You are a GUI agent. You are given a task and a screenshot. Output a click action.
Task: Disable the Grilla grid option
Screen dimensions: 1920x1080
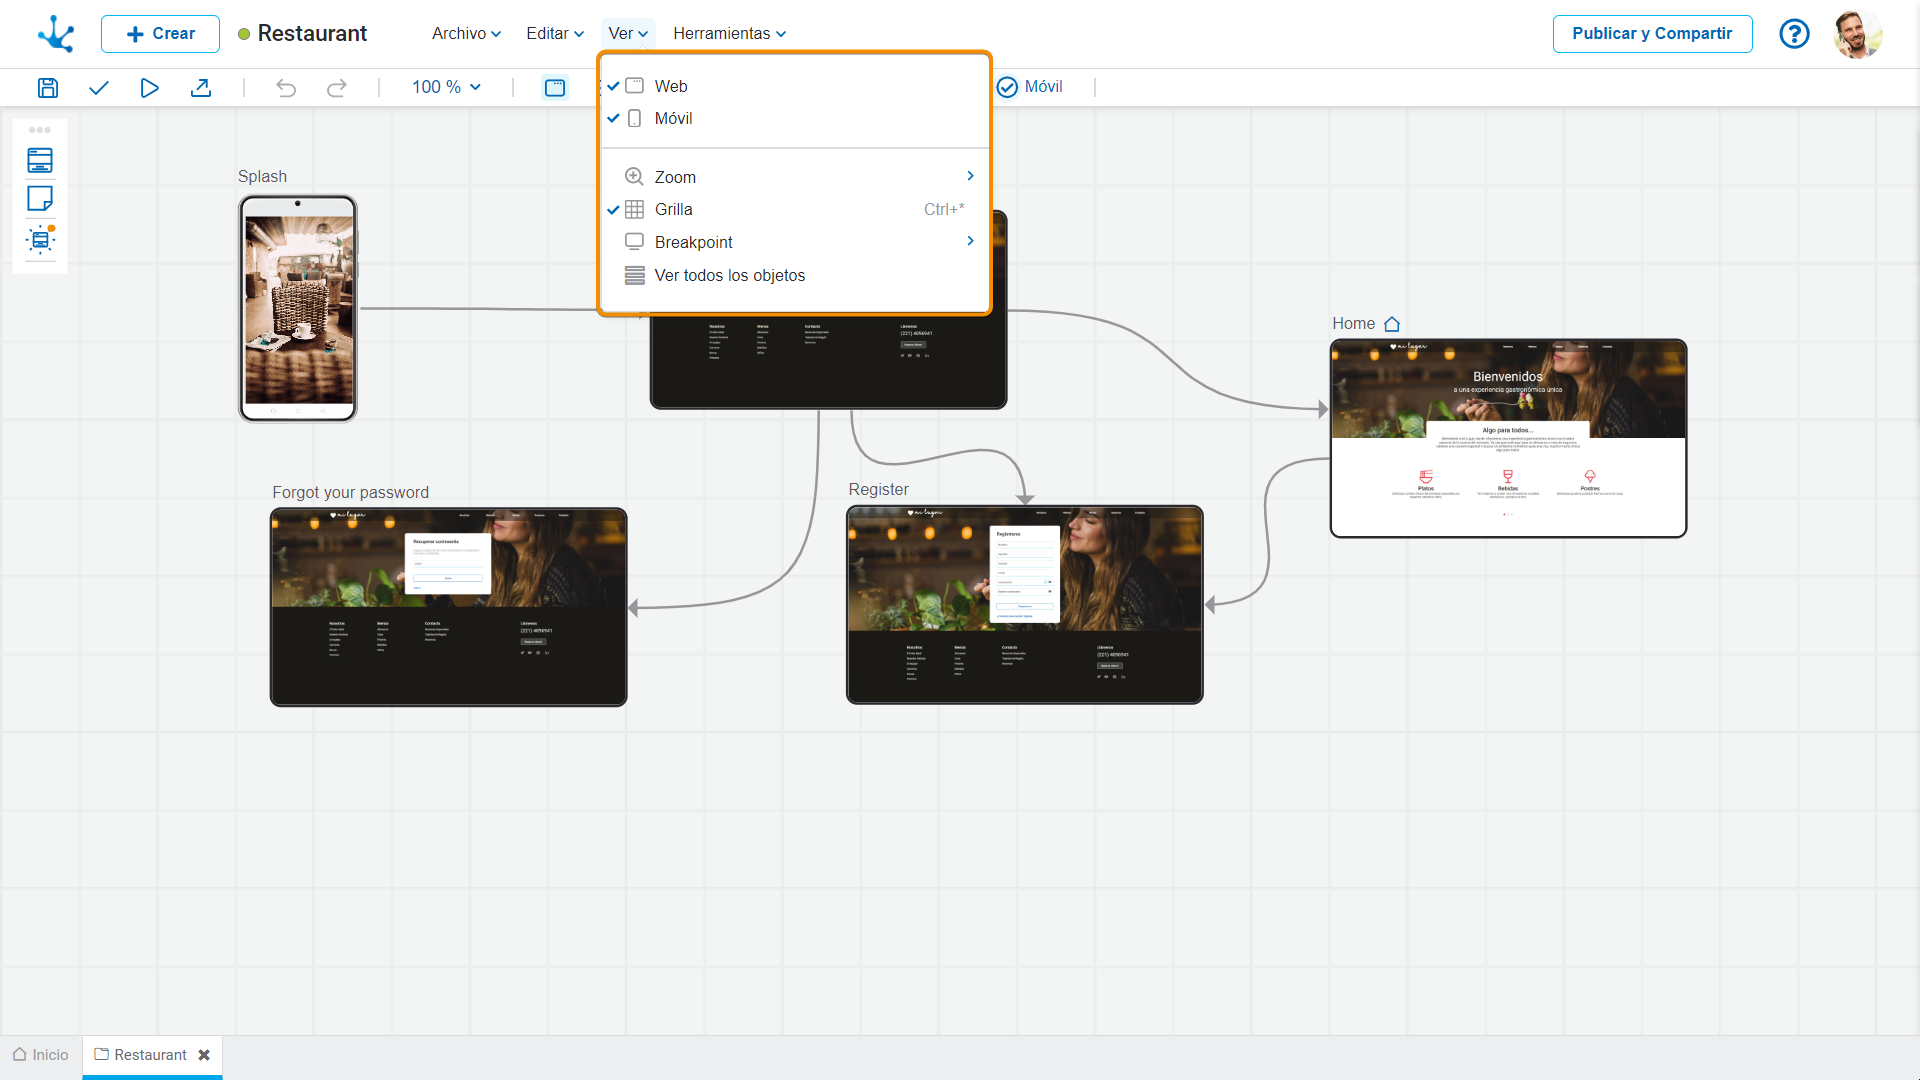point(673,209)
